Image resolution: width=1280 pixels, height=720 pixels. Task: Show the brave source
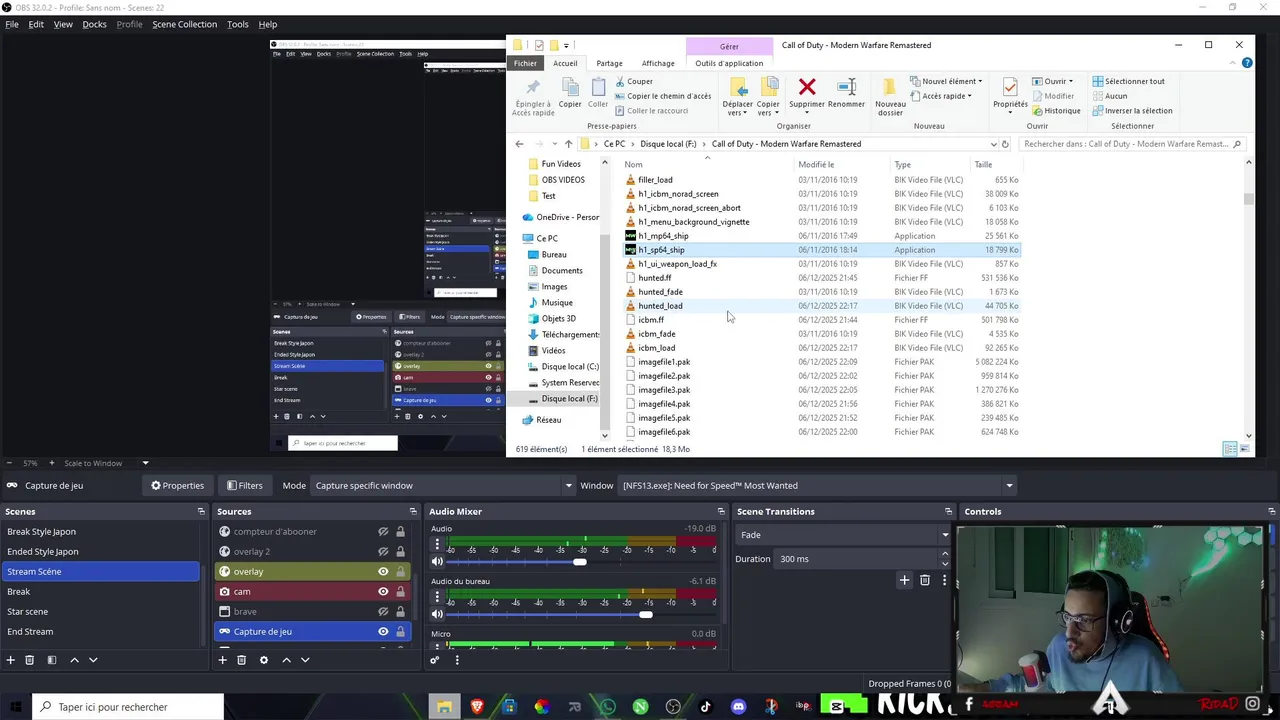(383, 612)
